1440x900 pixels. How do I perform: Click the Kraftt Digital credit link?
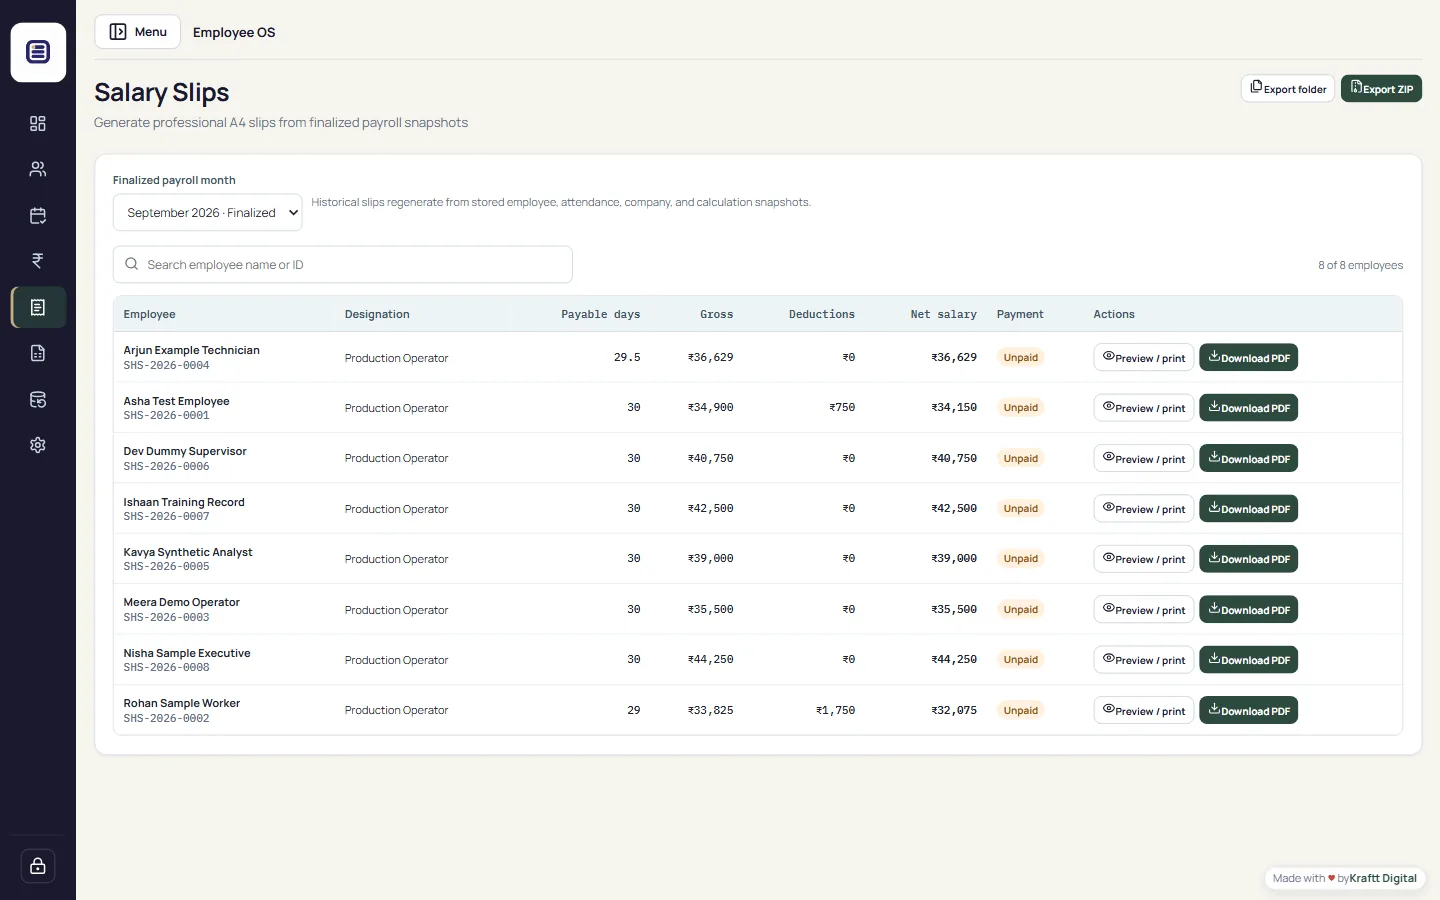[x=1383, y=879]
